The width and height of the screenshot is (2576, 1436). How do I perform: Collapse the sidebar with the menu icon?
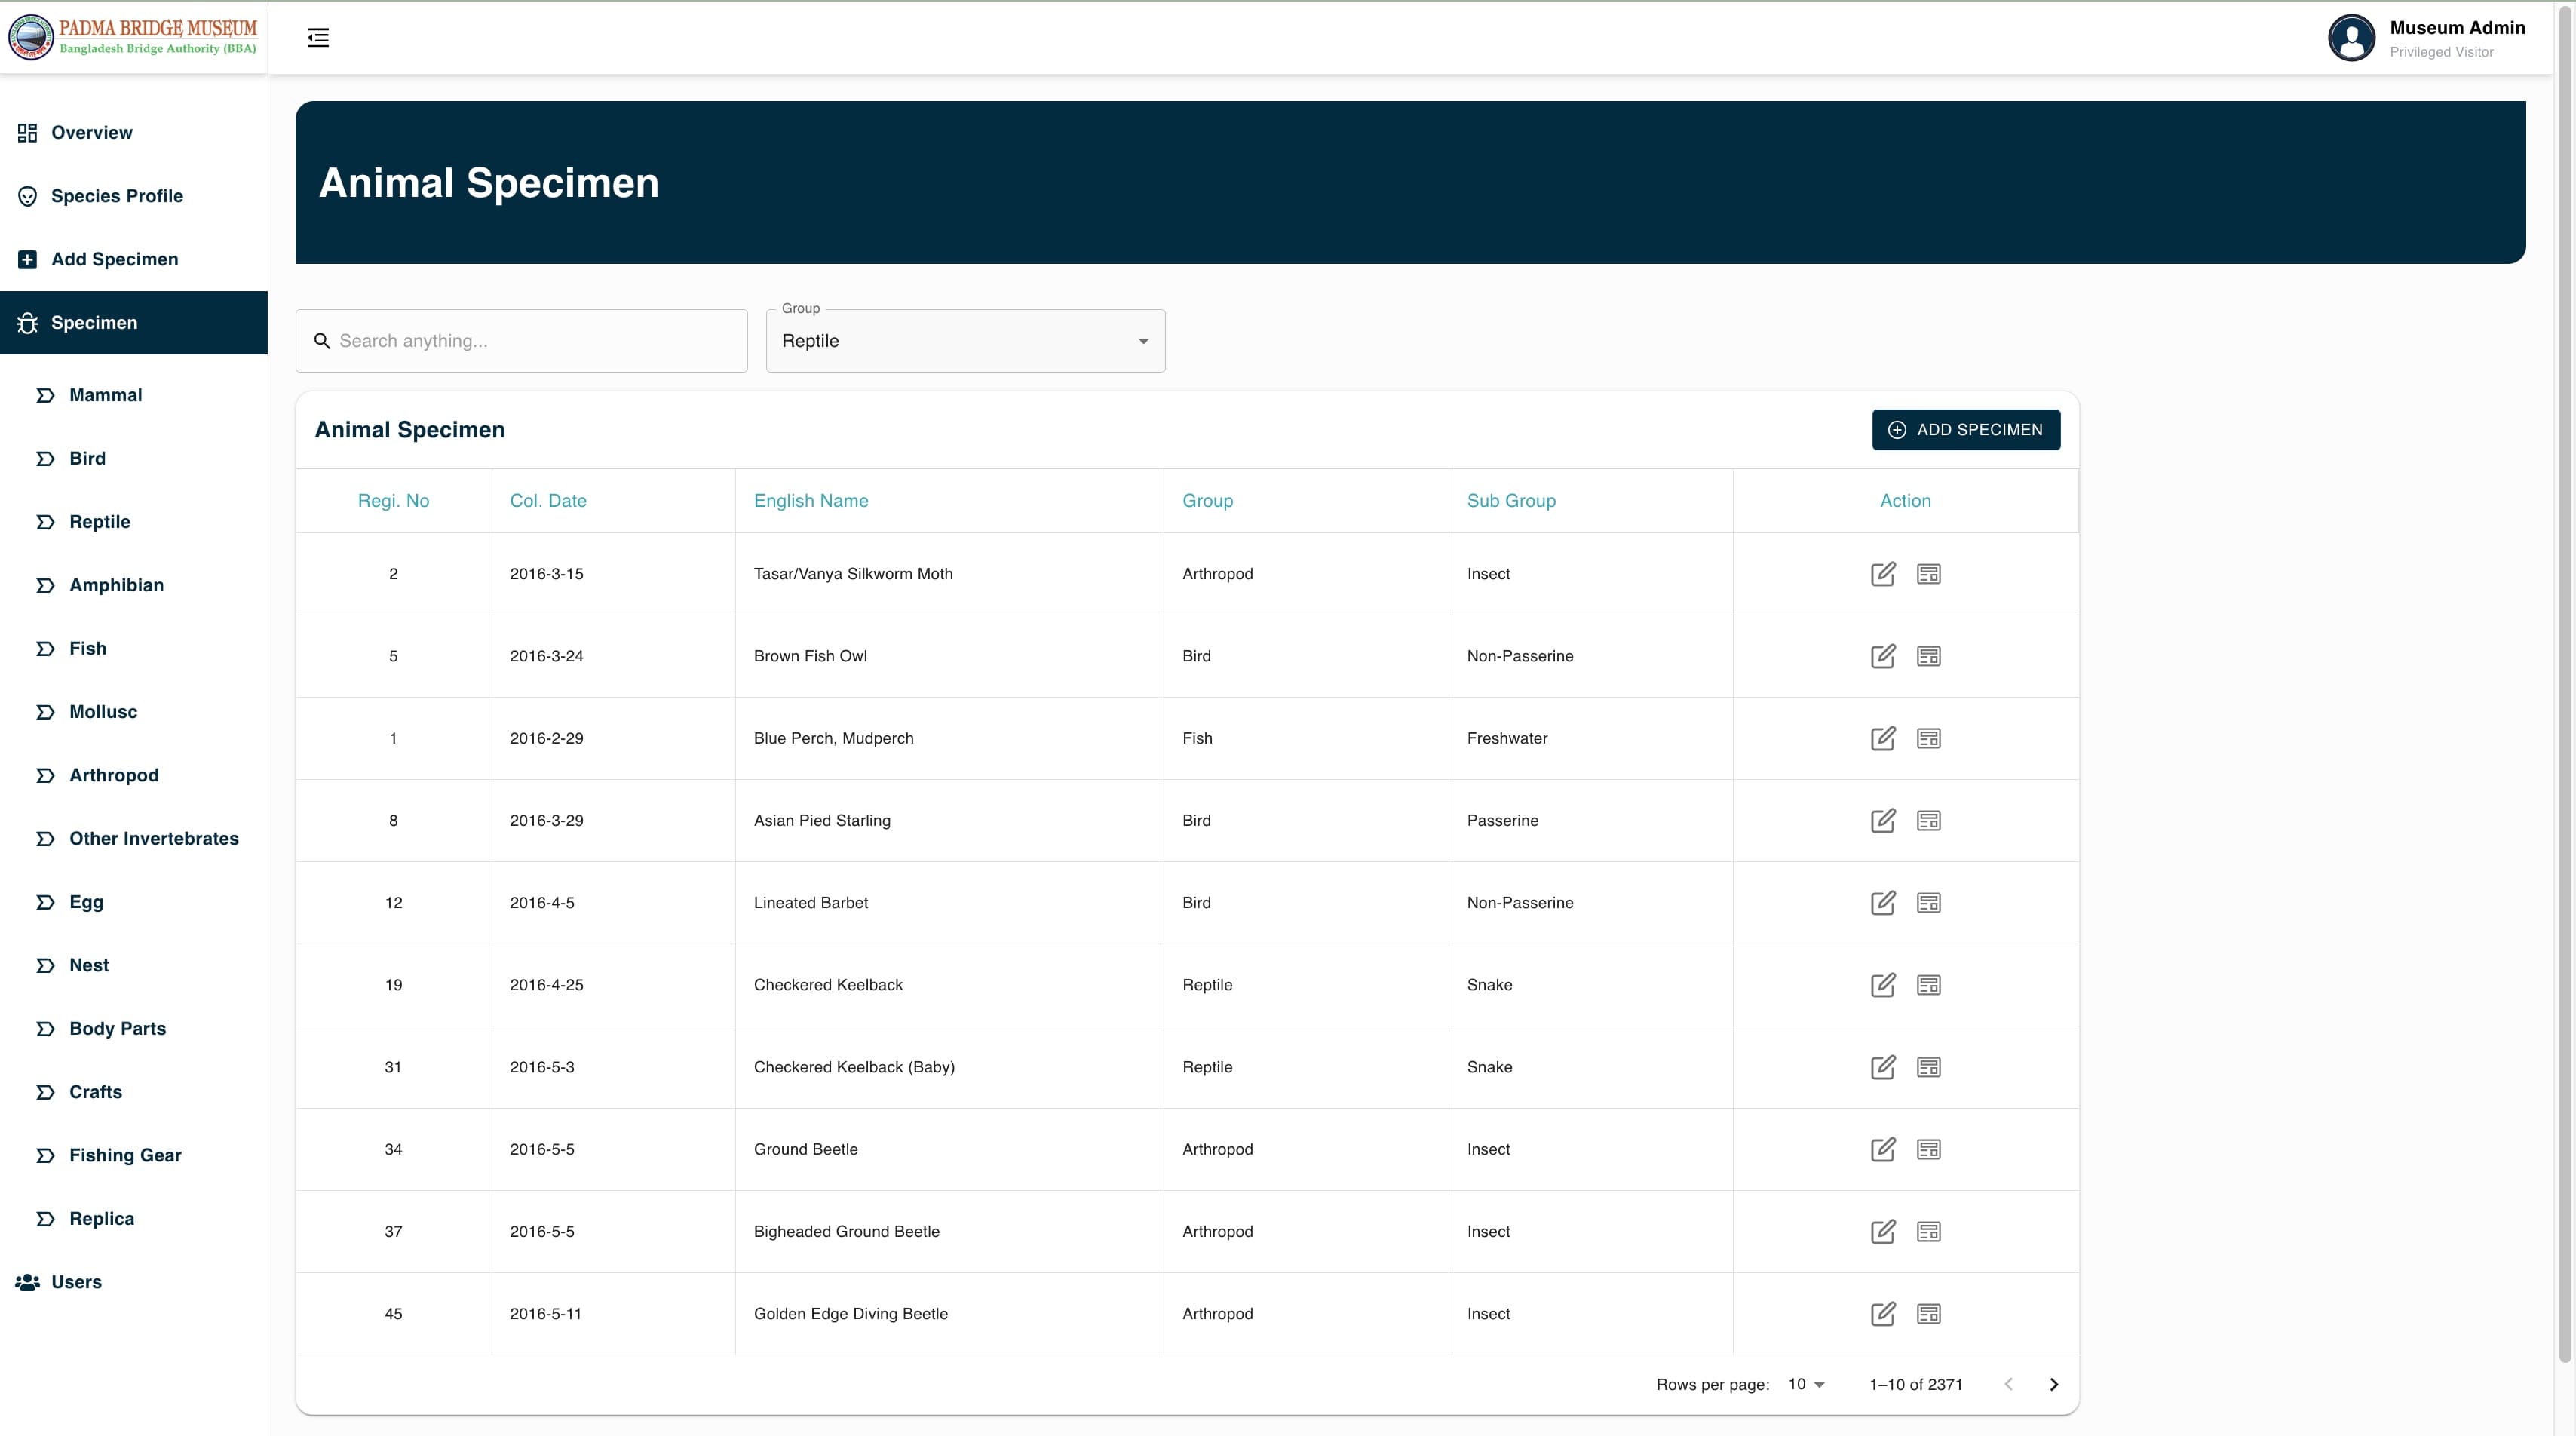point(318,38)
